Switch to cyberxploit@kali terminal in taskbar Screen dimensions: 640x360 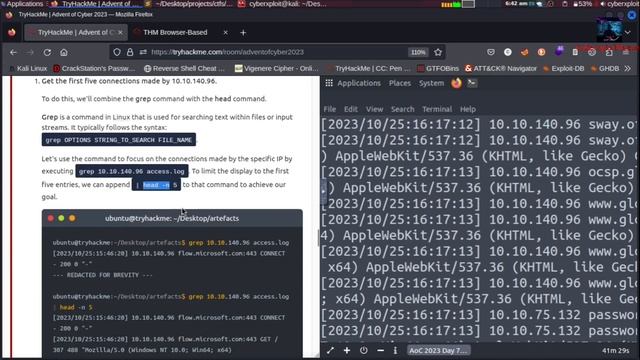pyautogui.click(x=282, y=4)
